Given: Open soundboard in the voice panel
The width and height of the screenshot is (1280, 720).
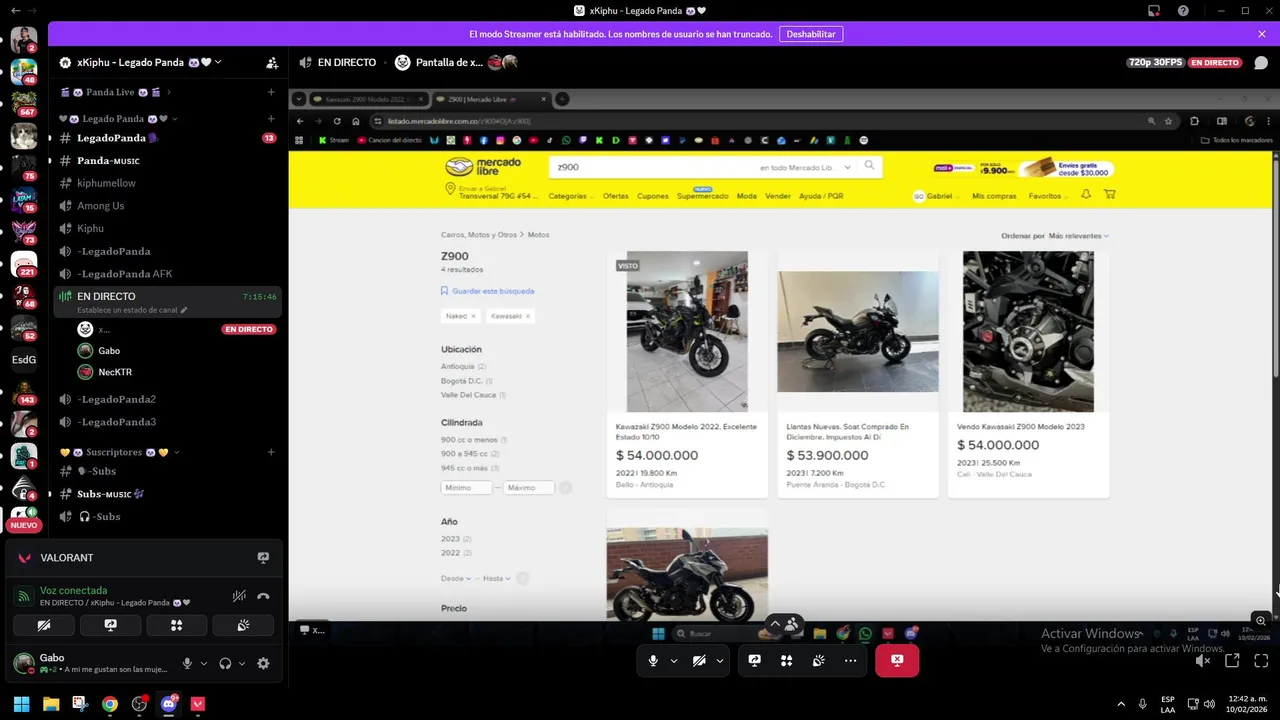Looking at the screenshot, I should pyautogui.click(x=243, y=625).
